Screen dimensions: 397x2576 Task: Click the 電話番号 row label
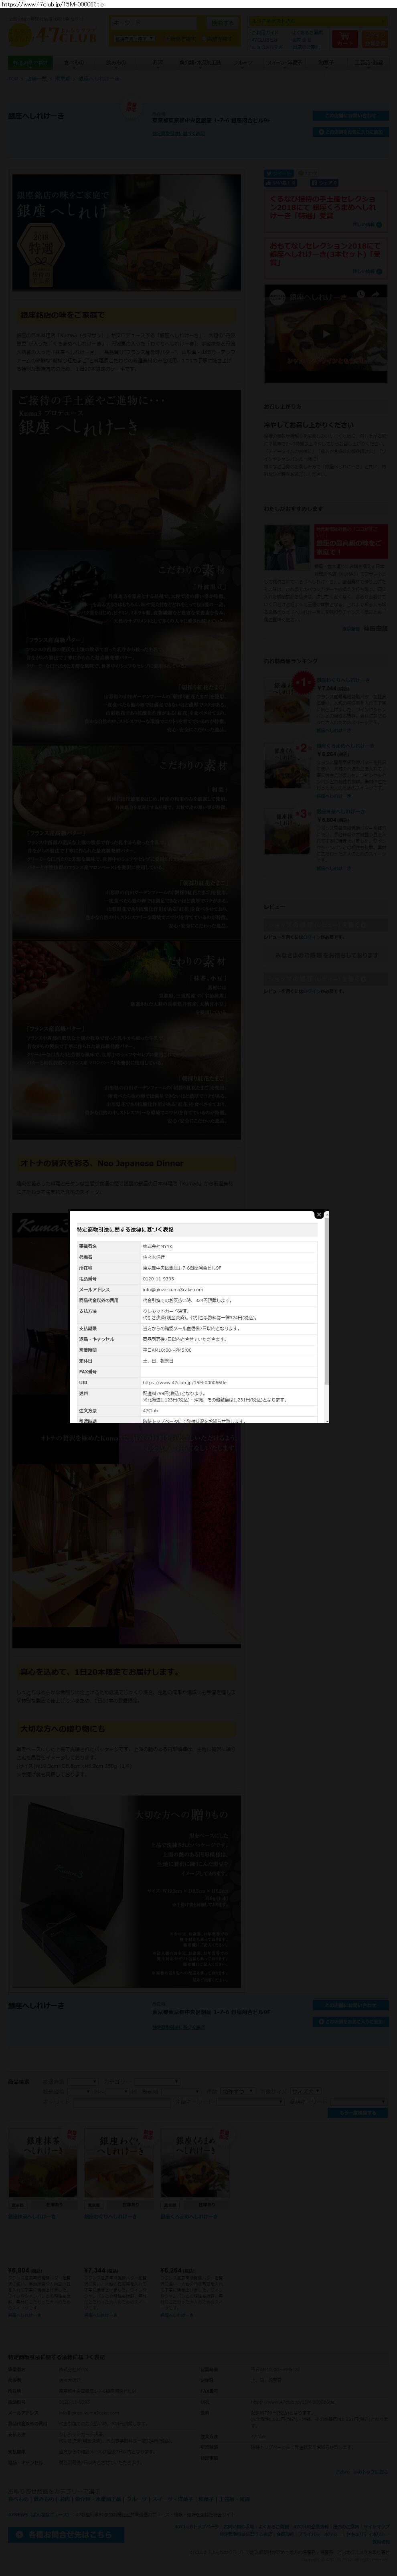(88, 1279)
